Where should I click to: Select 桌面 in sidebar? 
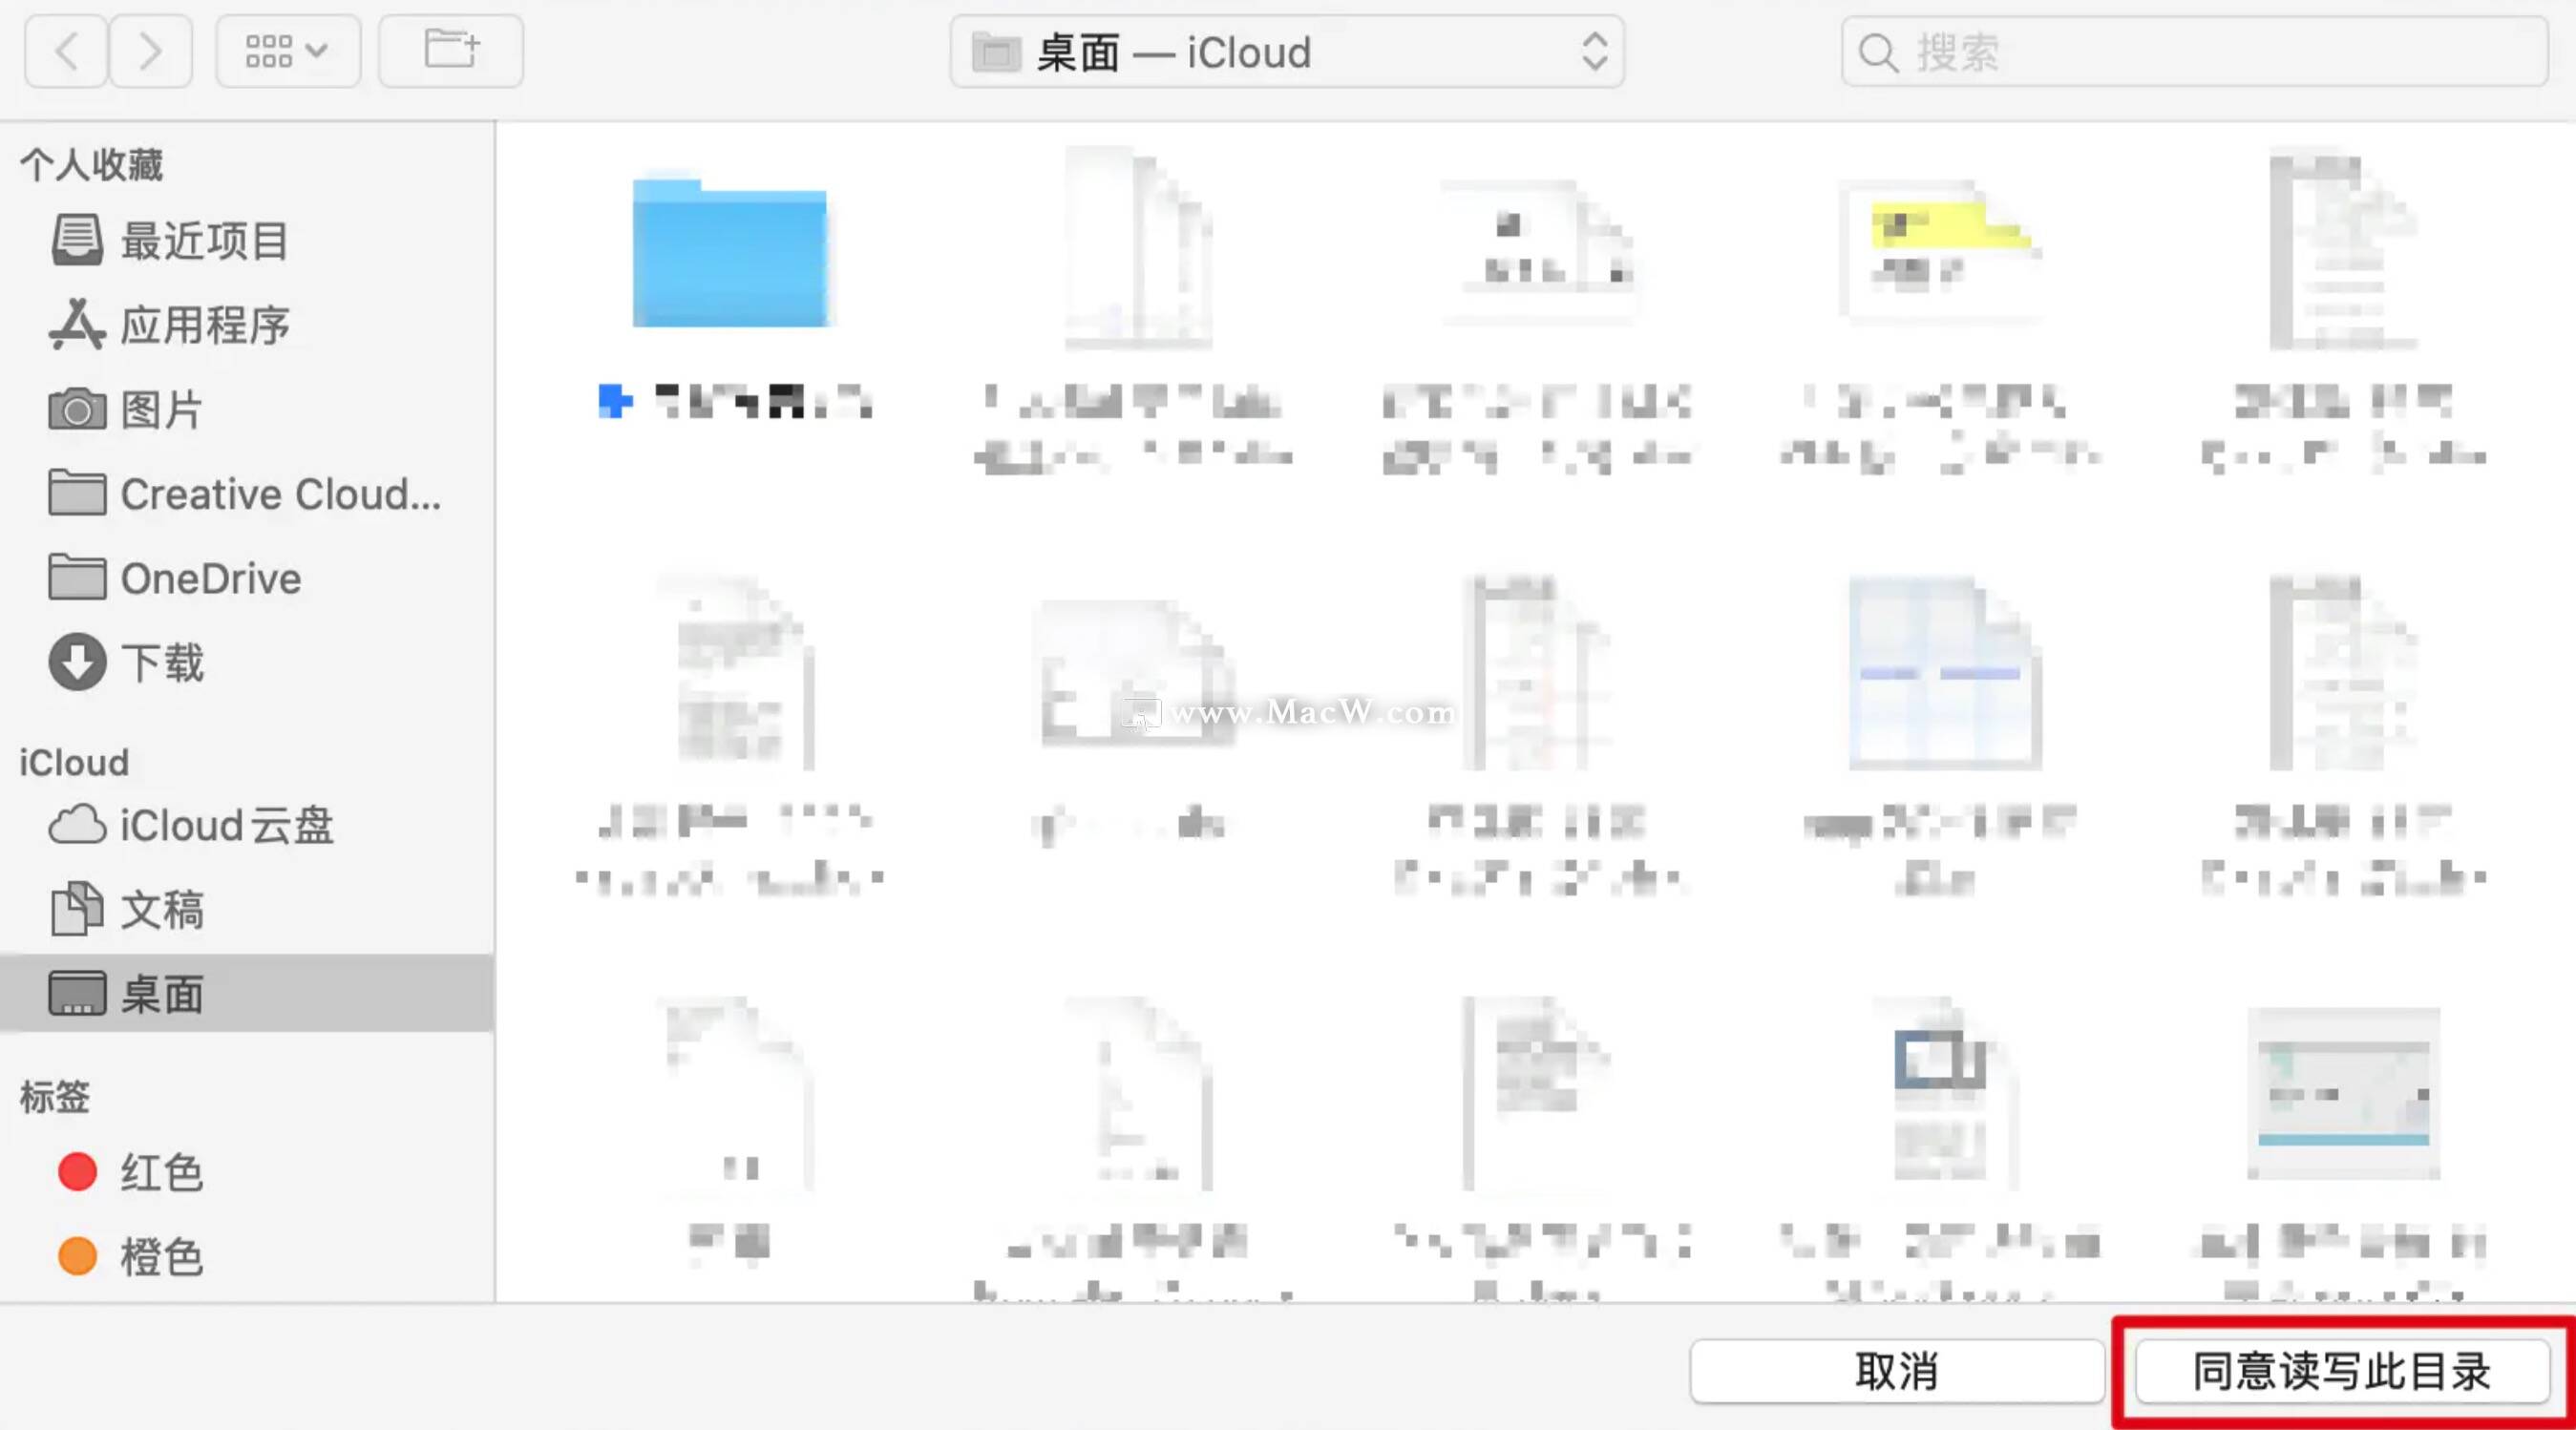(x=162, y=994)
